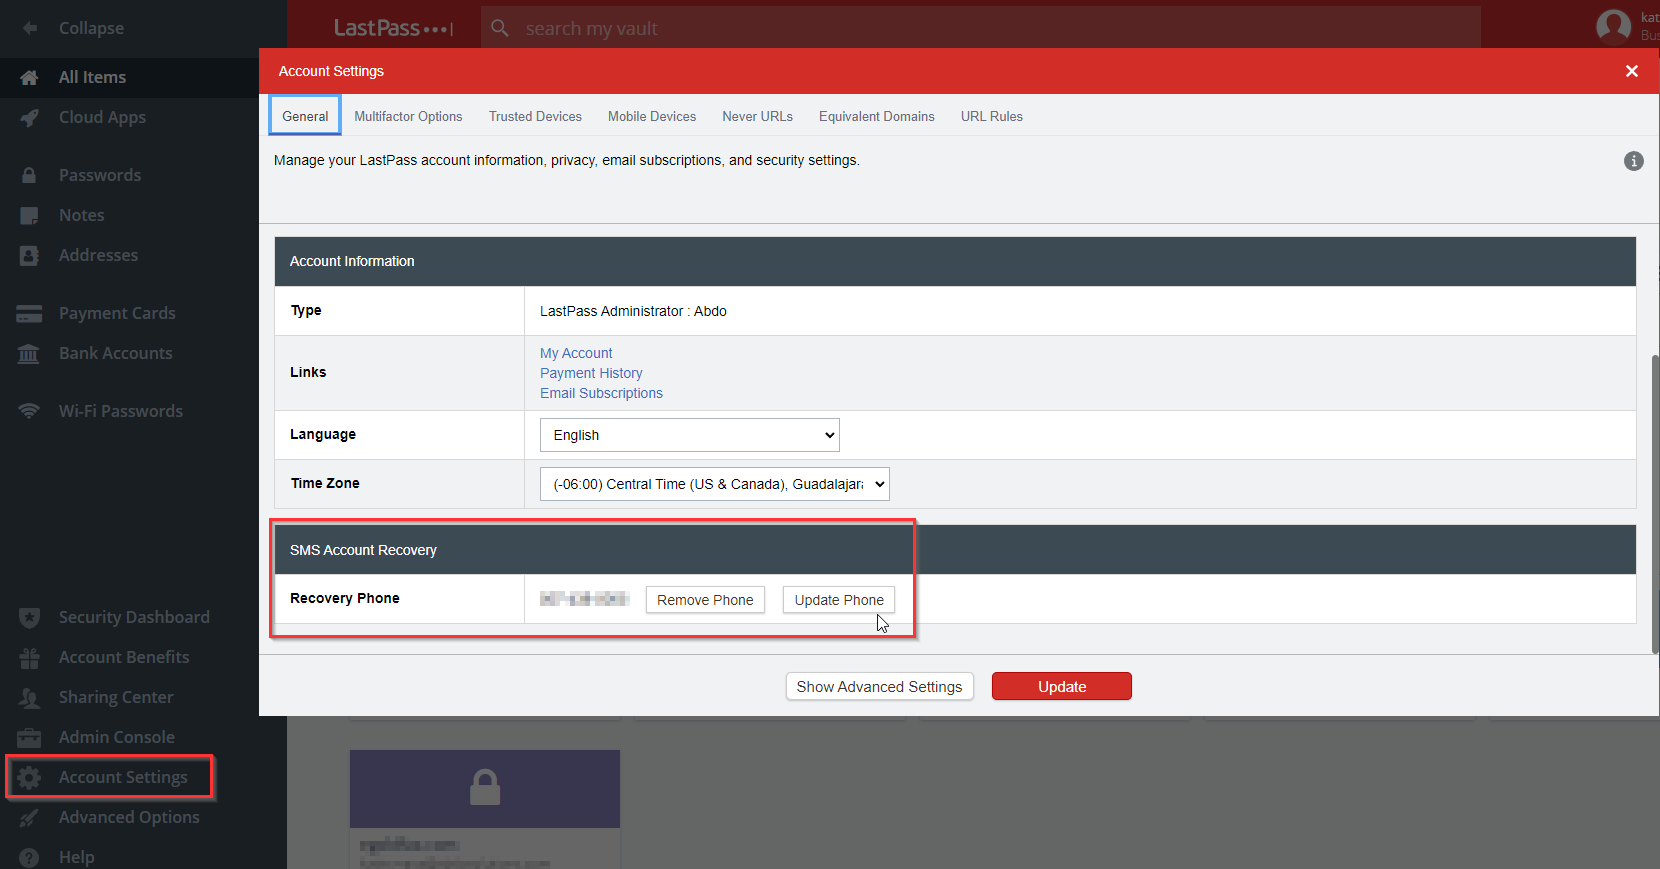Viewport: 1660px width, 869px height.
Task: Switch to Trusted Devices tab
Action: pos(535,116)
